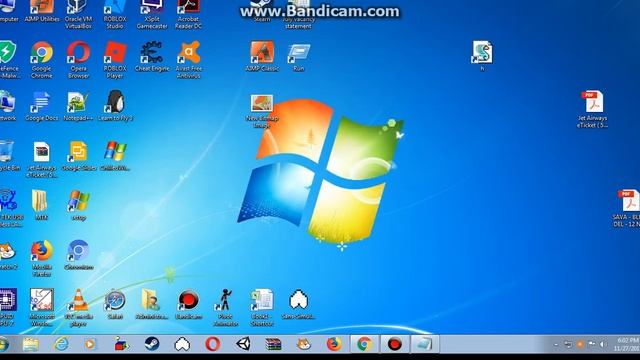The image size is (640, 360).
Task: Click the volume speaker tray icon
Action: coord(603,345)
